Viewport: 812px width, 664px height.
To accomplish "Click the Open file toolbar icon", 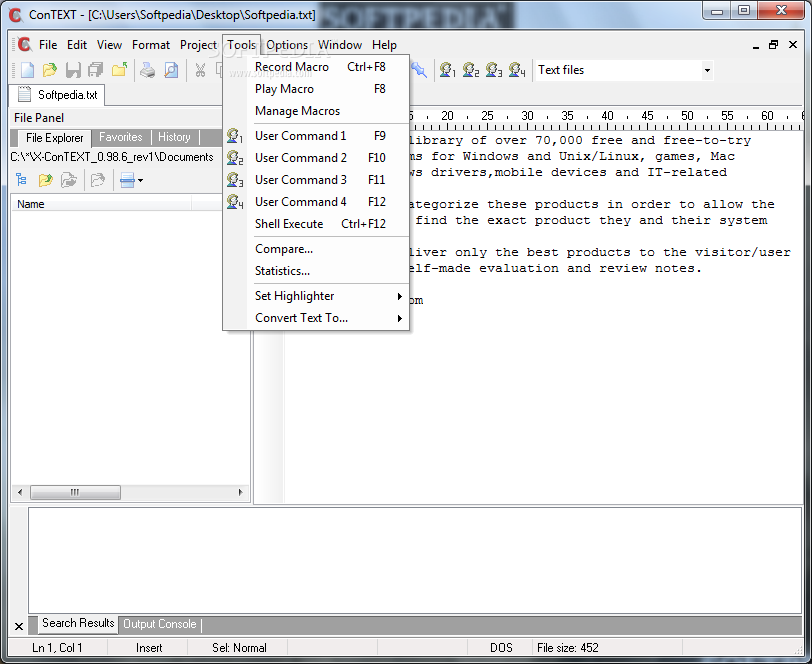I will pyautogui.click(x=50, y=70).
